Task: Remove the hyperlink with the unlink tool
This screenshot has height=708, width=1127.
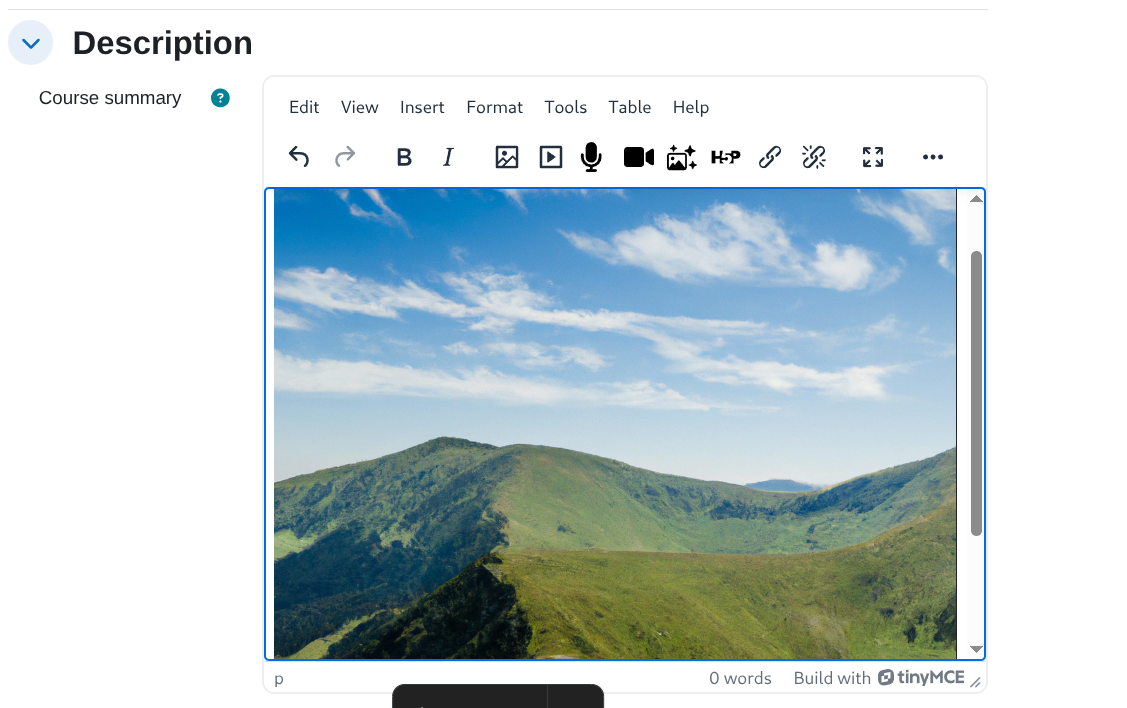Action: [813, 157]
